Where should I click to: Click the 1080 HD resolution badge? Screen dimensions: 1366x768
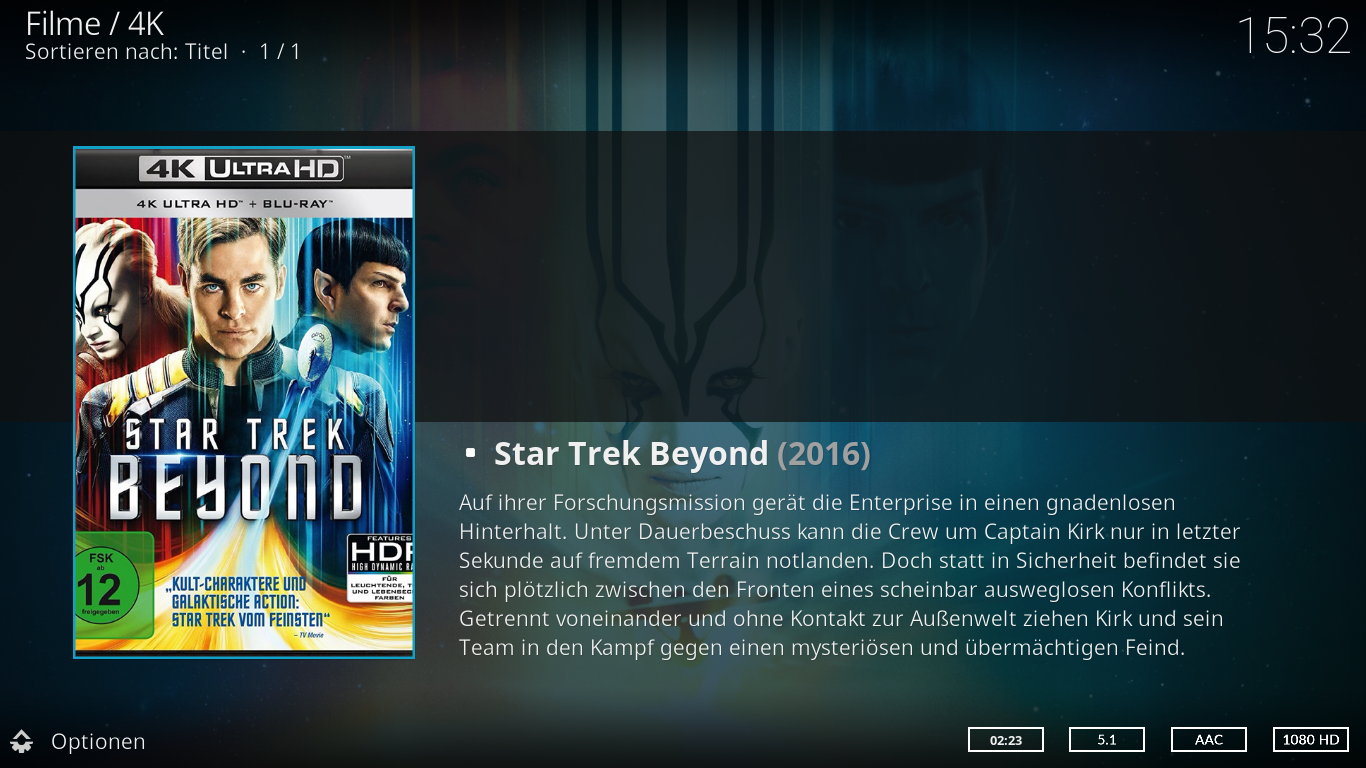pyautogui.click(x=1311, y=740)
